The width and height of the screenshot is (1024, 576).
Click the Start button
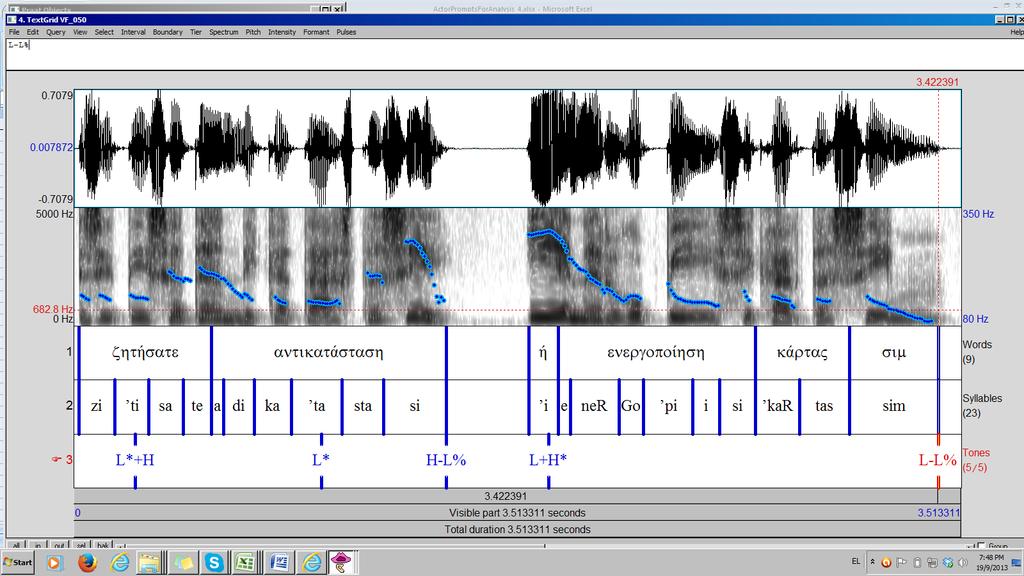click(18, 562)
